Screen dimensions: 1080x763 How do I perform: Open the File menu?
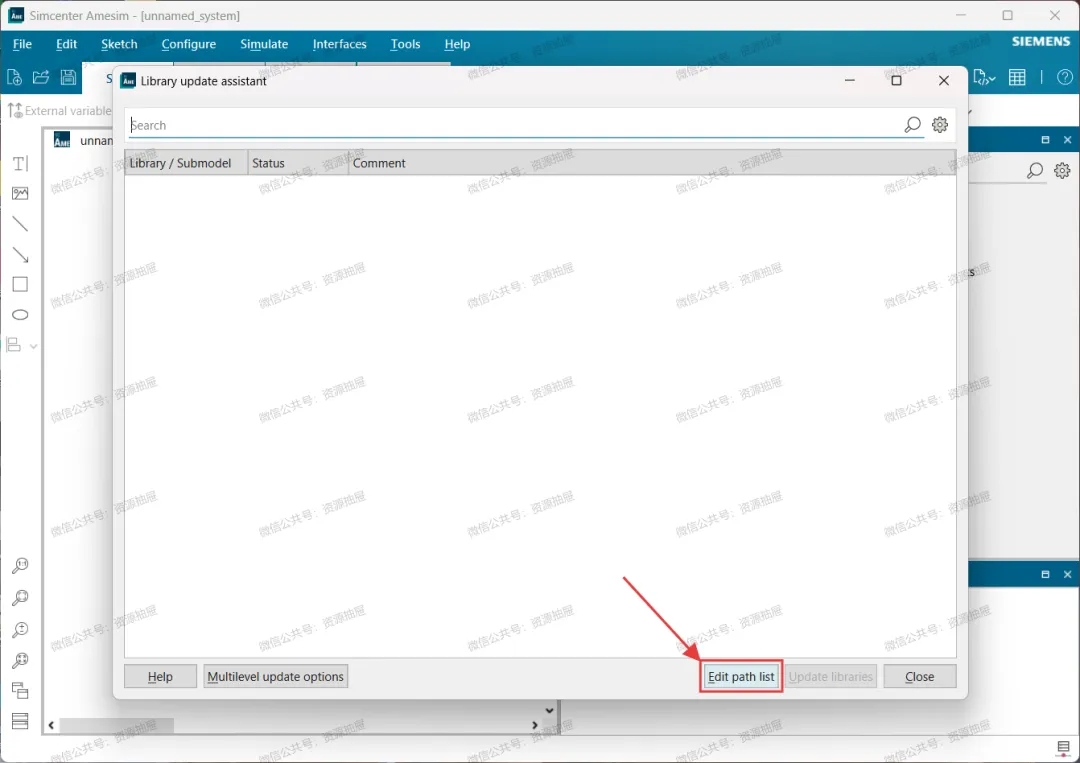[x=22, y=44]
